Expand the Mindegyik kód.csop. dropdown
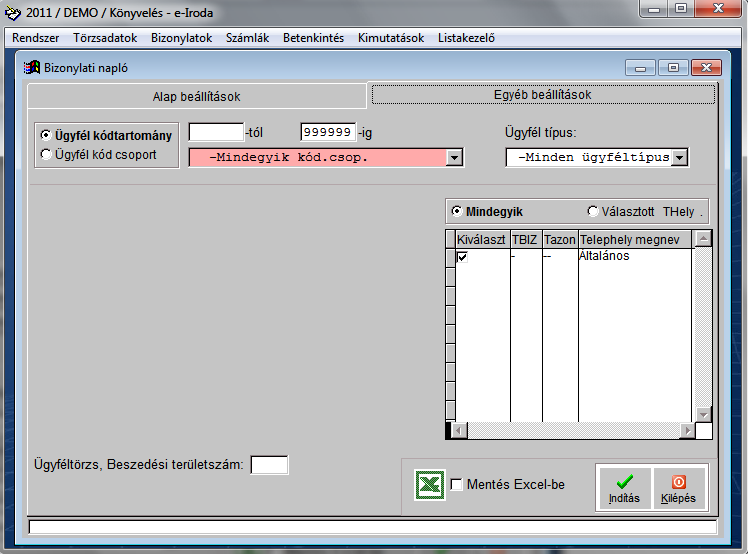 pos(454,157)
